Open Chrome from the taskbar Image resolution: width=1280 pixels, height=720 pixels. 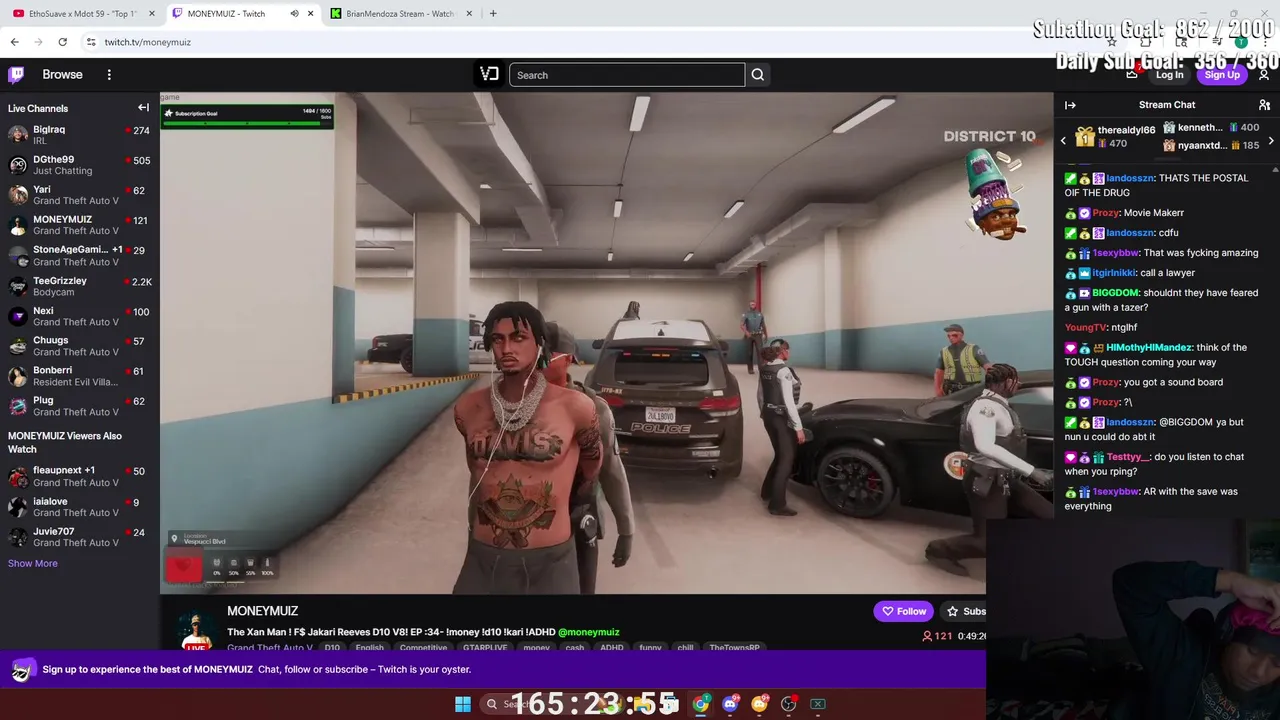[701, 704]
